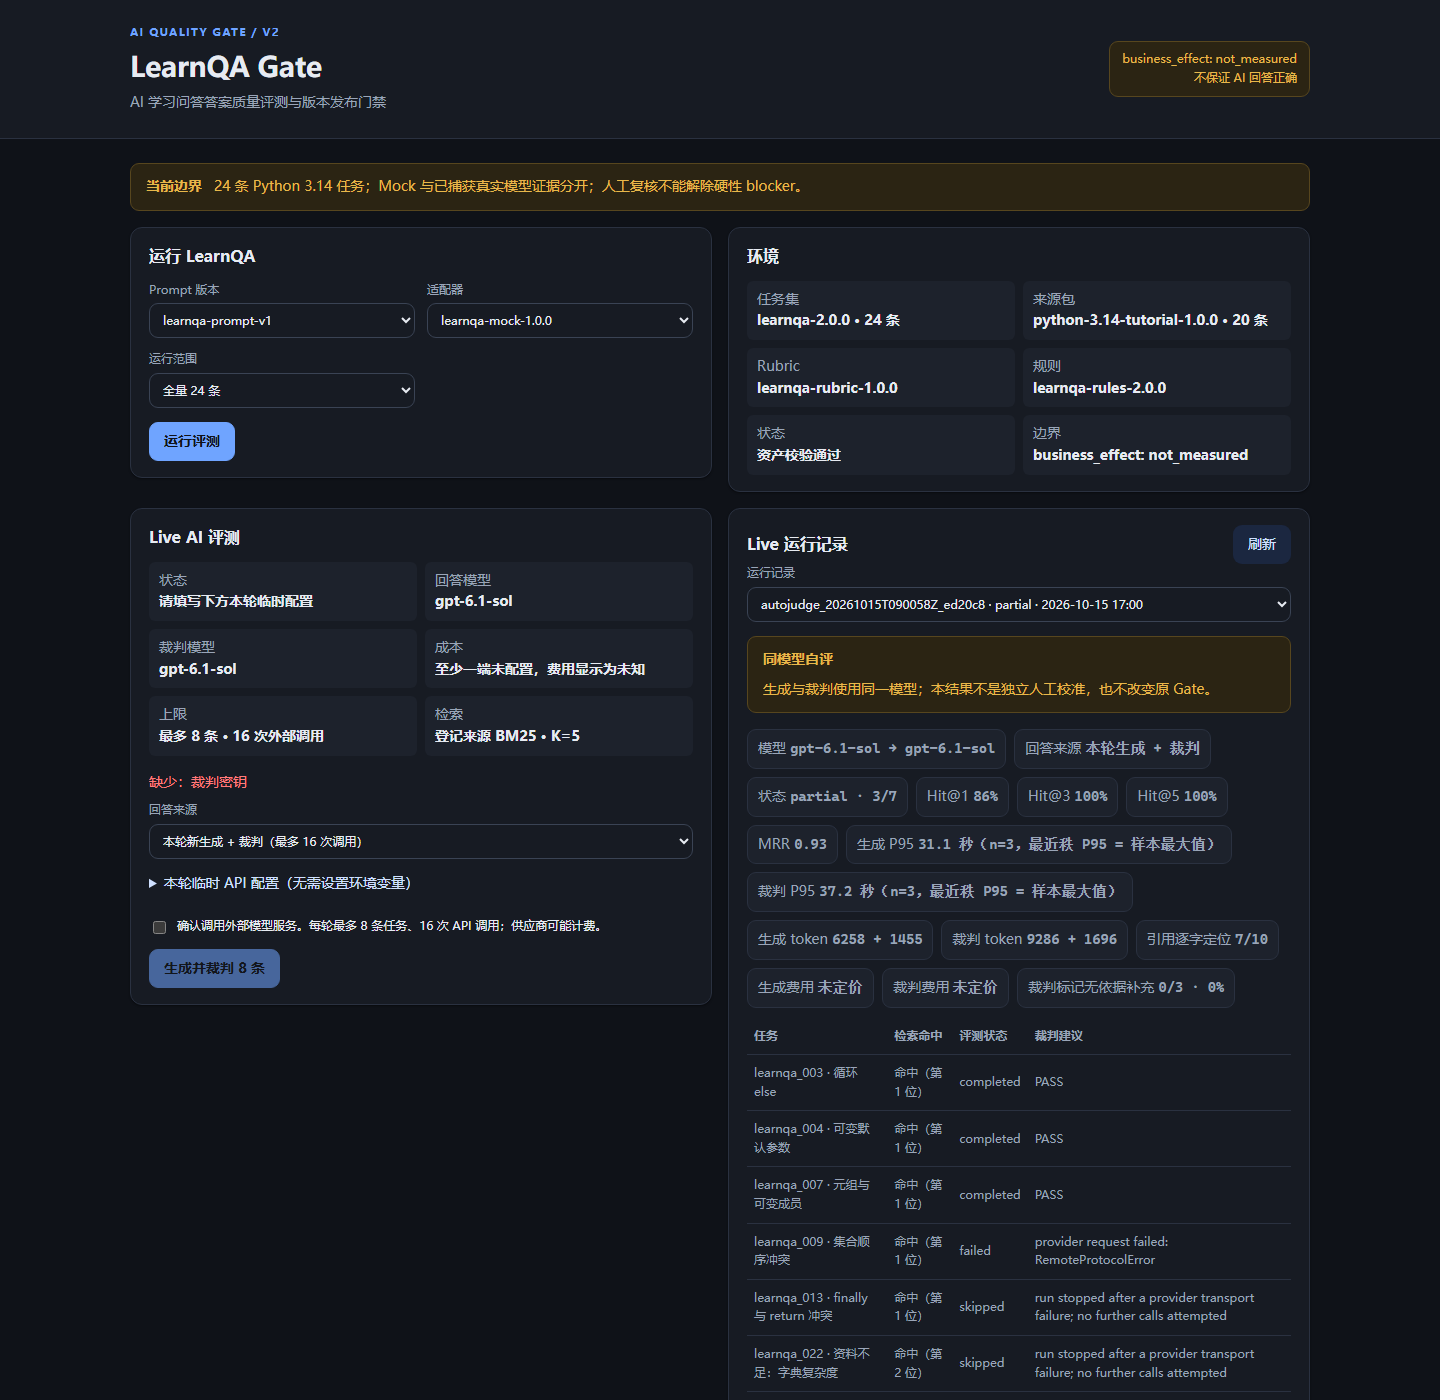This screenshot has height=1400, width=1440.
Task: Click the 来源包 python-3.14-tutorial card
Action: click(1156, 310)
